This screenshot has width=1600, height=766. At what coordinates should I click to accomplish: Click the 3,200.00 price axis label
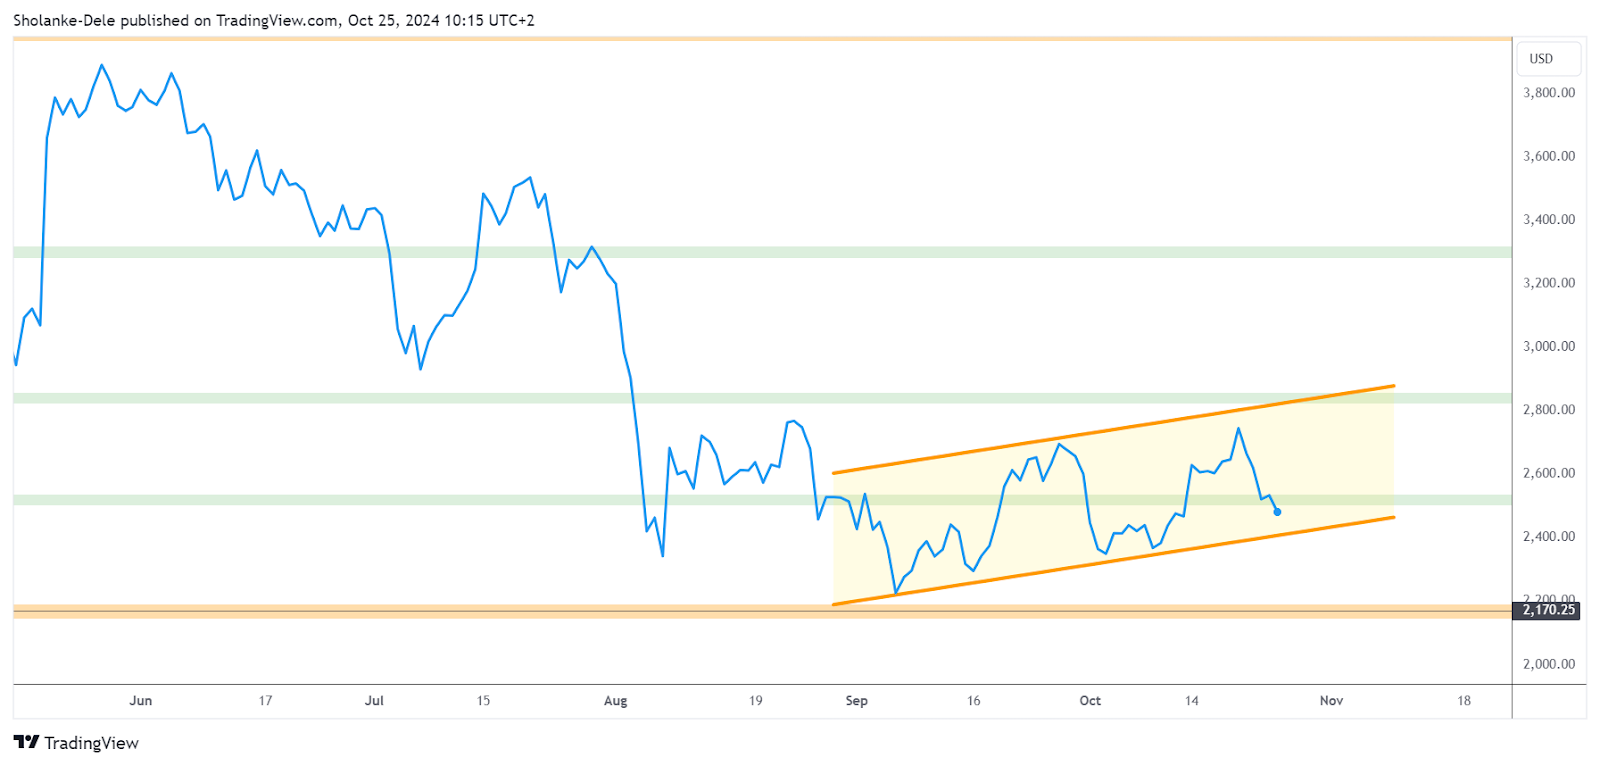tap(1549, 283)
